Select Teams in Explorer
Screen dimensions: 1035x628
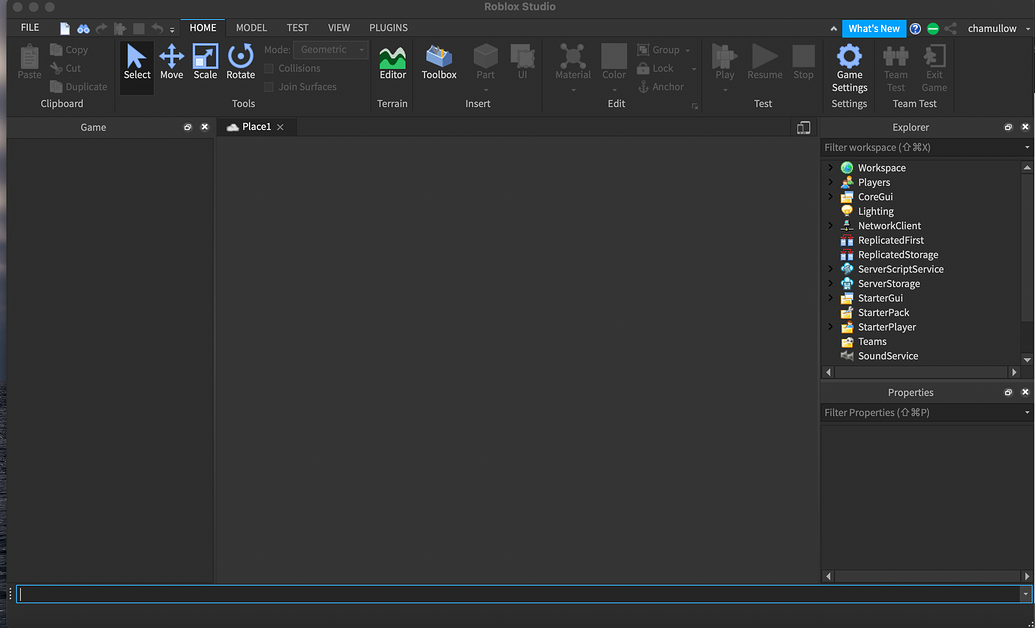872,341
